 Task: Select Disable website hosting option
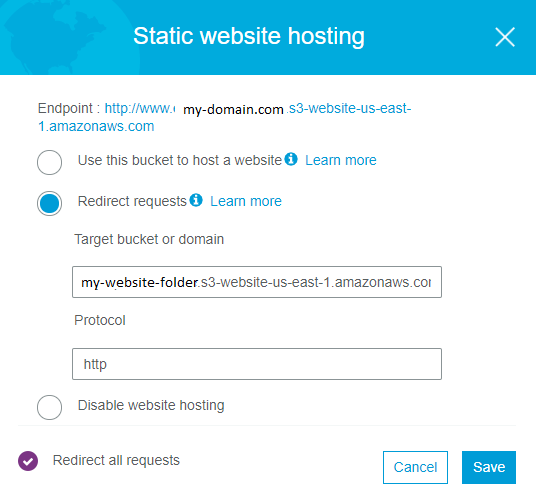(x=50, y=407)
